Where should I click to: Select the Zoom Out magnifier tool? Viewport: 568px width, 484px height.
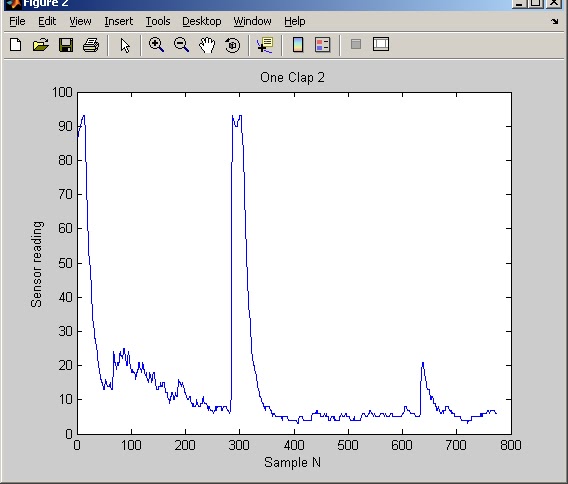181,45
